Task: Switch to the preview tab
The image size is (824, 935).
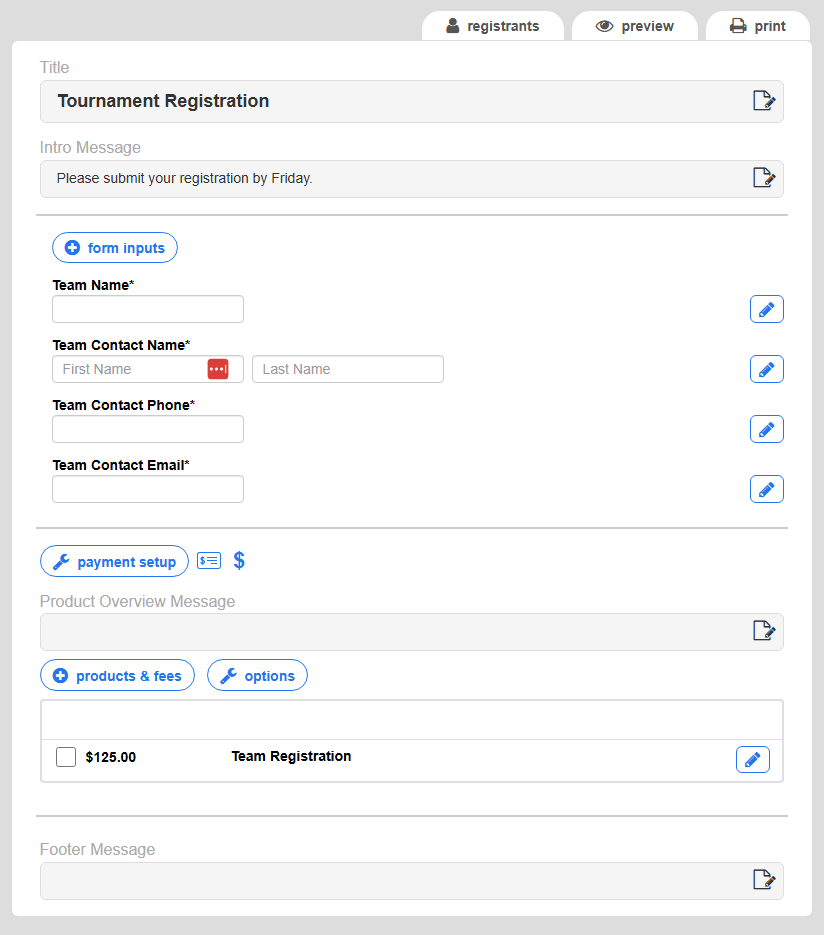Action: click(635, 26)
